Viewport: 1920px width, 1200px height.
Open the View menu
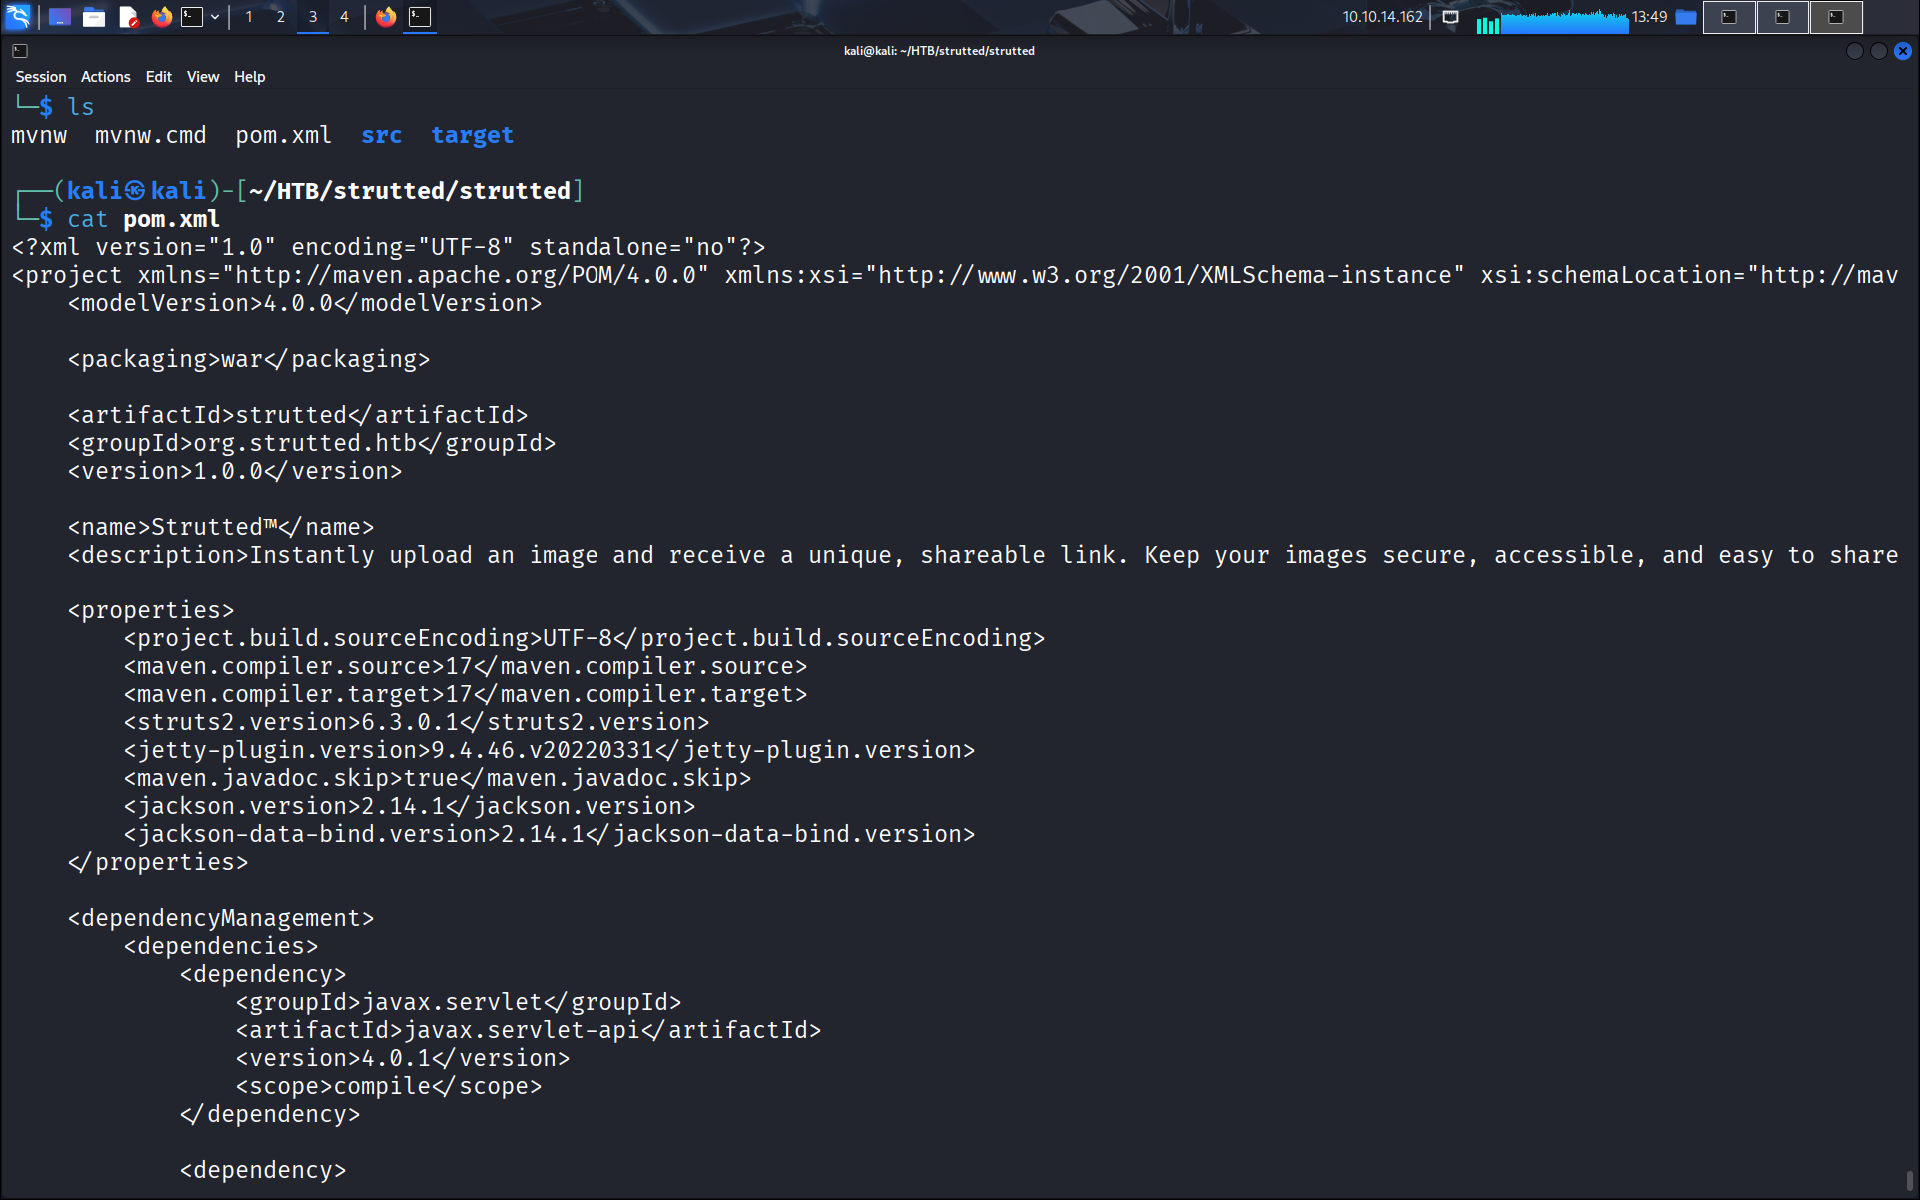tap(203, 77)
